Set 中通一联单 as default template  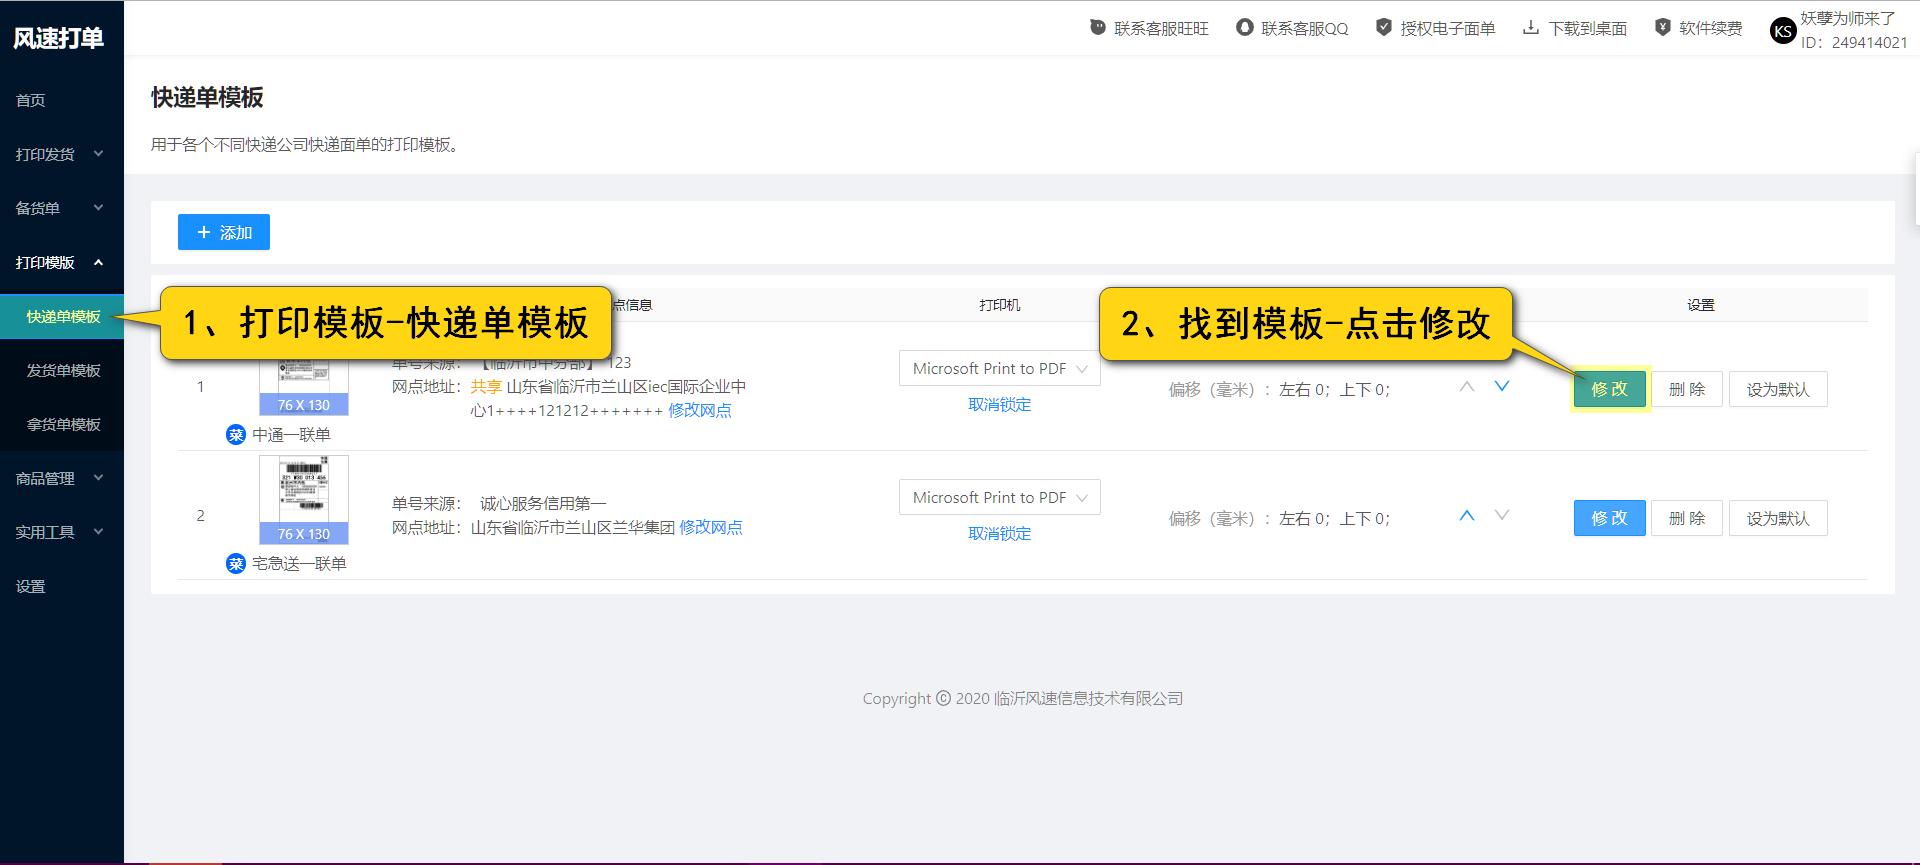pos(1778,389)
